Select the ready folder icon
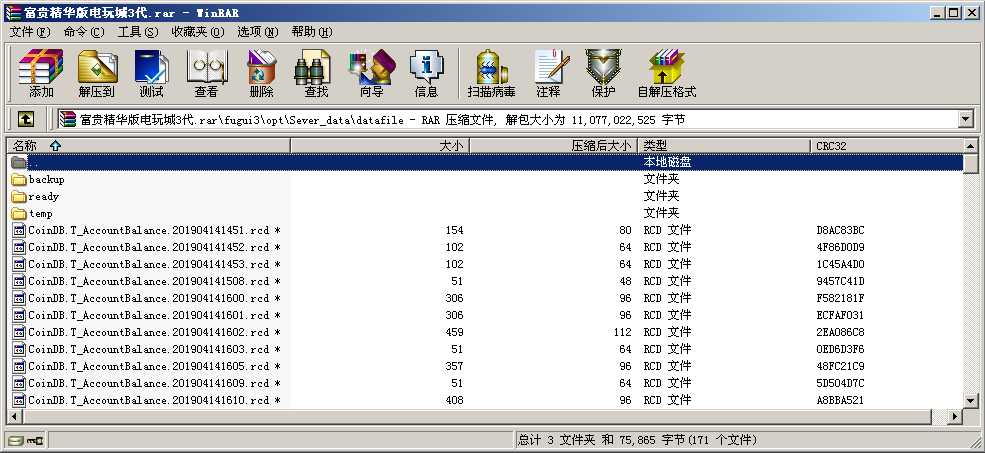Image resolution: width=985 pixels, height=453 pixels. click(19, 197)
